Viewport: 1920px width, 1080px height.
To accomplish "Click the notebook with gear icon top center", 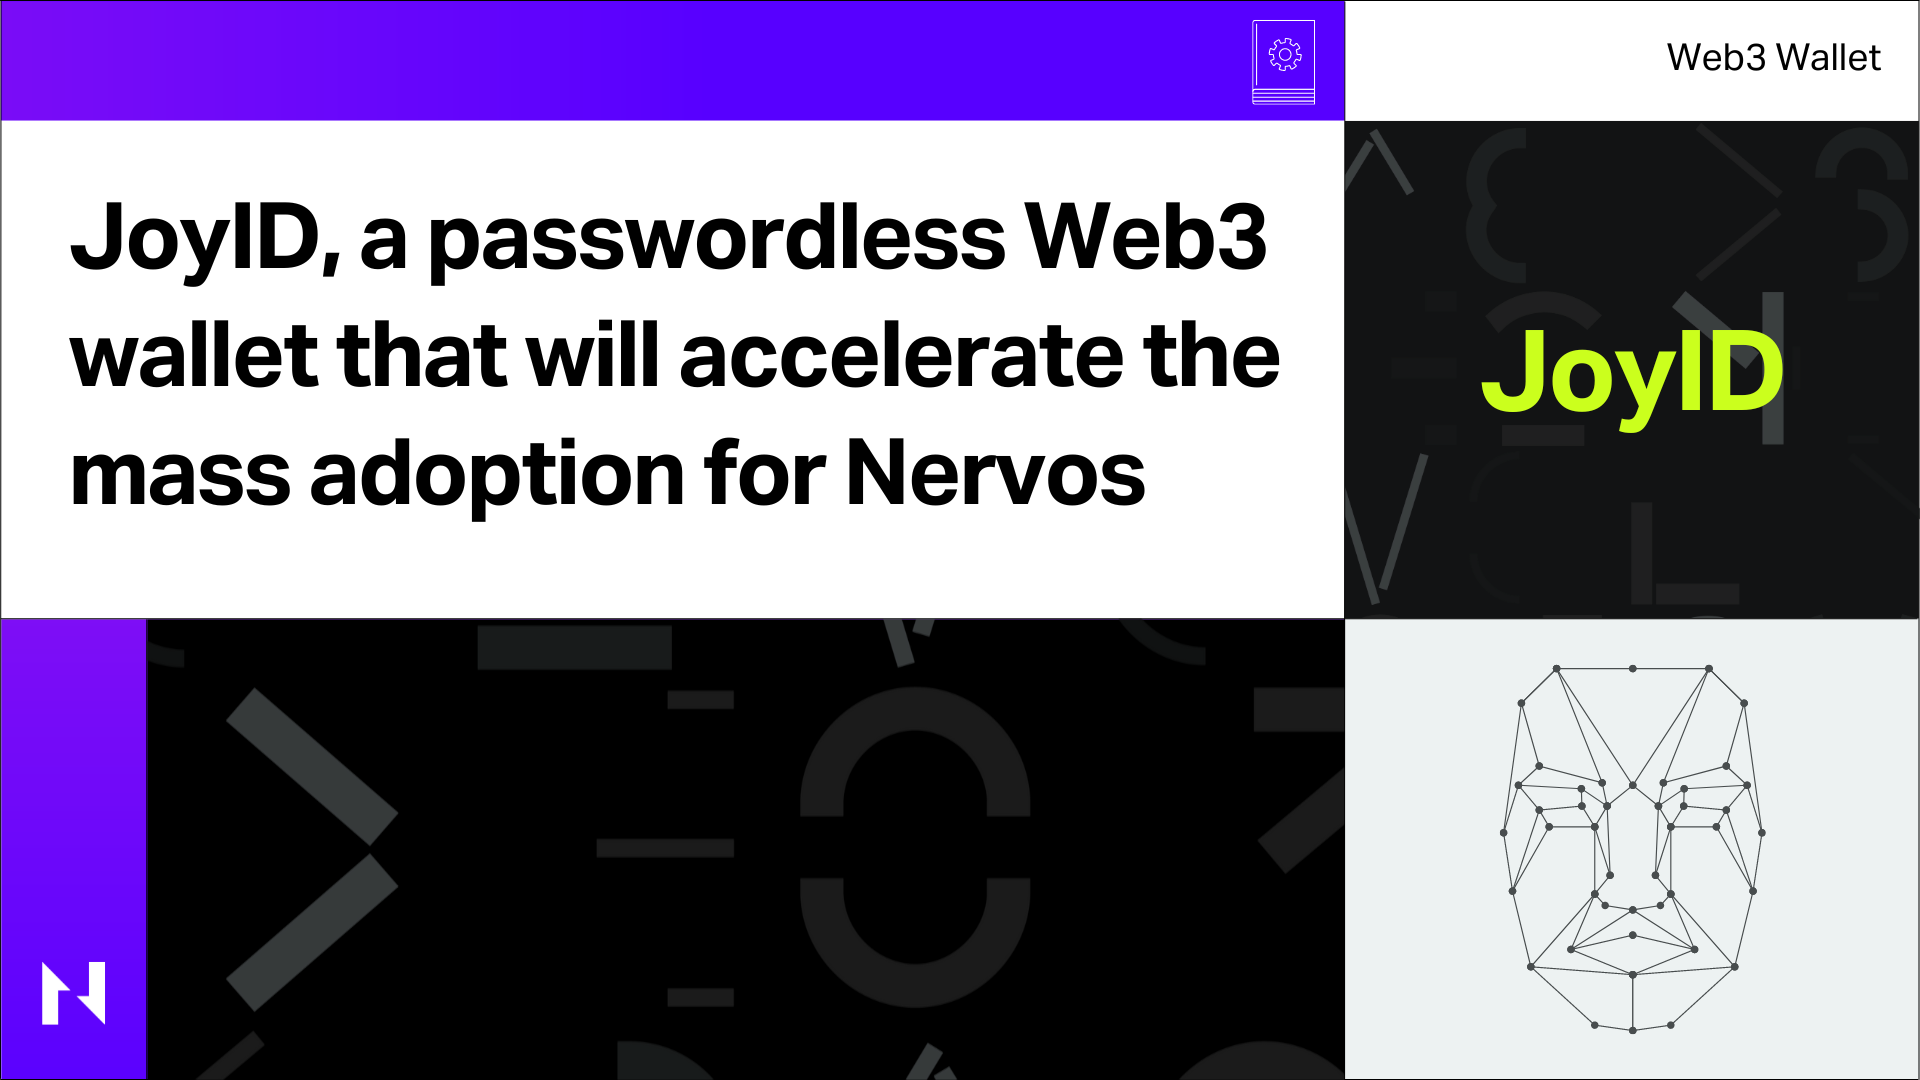I will 1278,59.
